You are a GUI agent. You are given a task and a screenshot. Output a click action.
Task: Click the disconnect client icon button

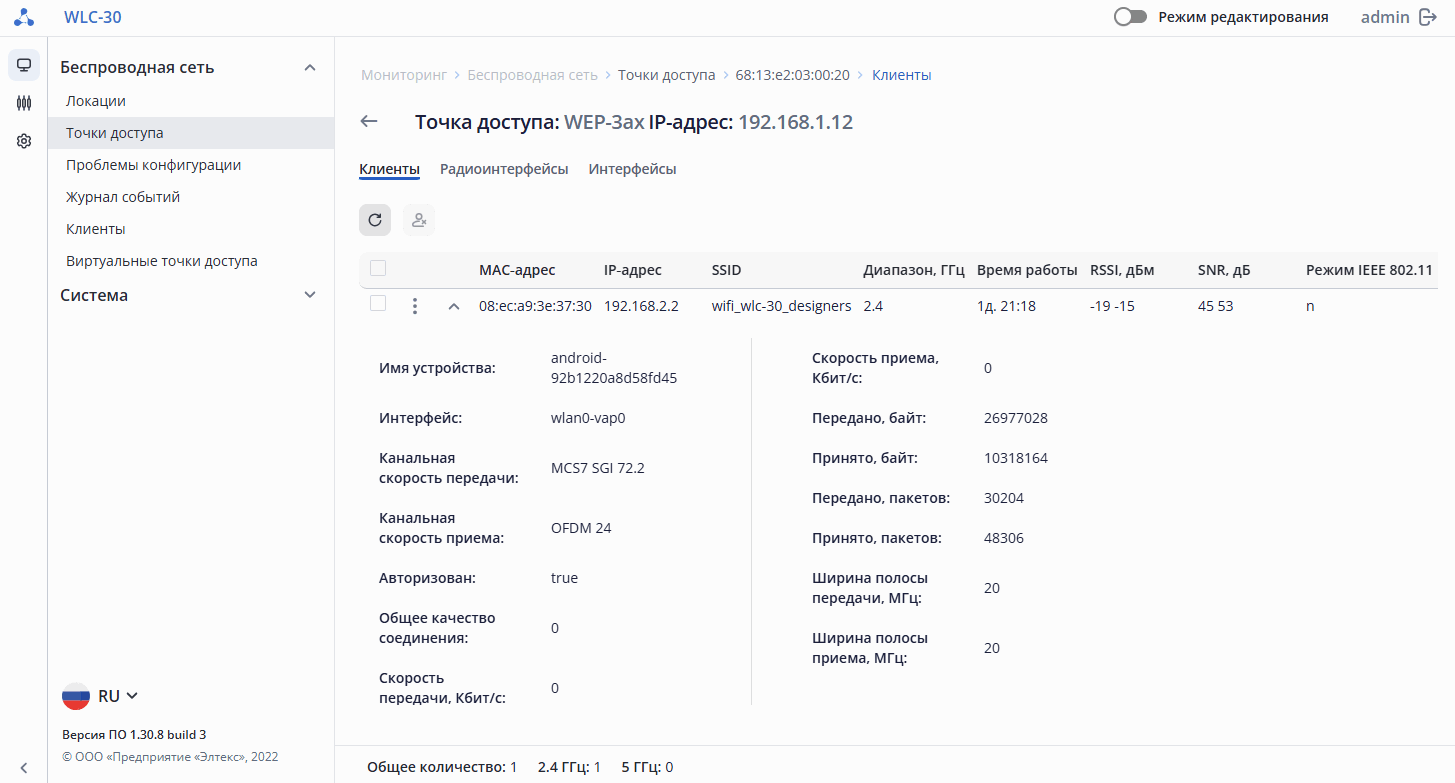pyautogui.click(x=419, y=220)
